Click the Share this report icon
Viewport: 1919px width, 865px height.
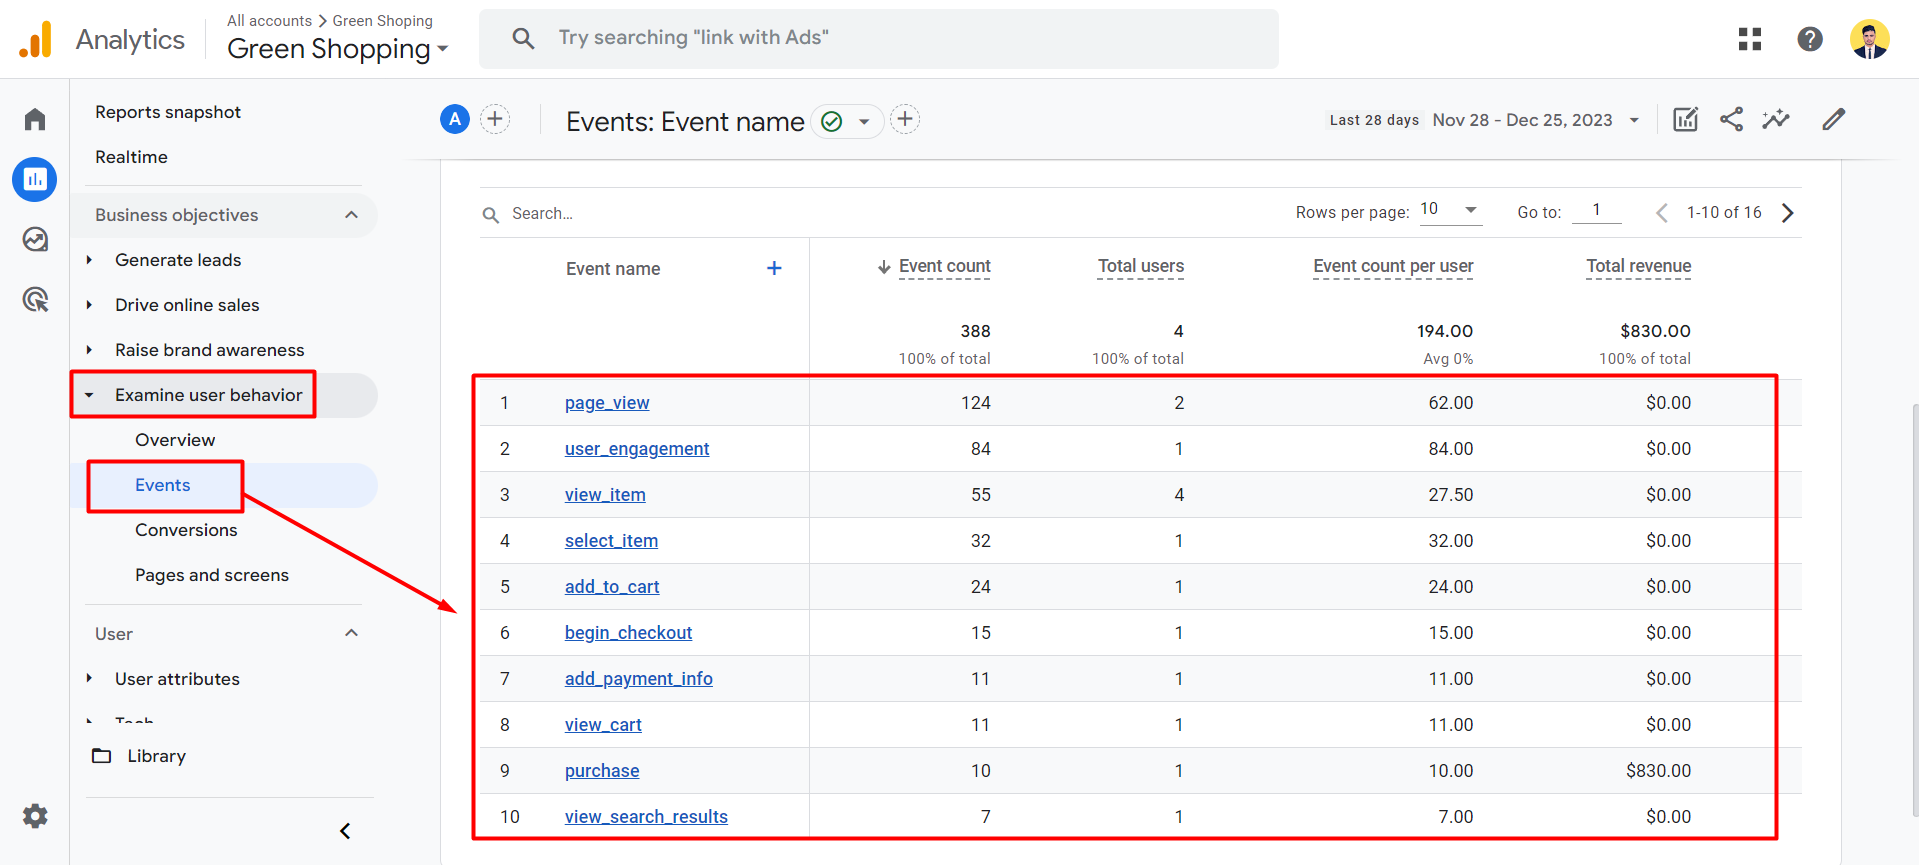pyautogui.click(x=1731, y=120)
